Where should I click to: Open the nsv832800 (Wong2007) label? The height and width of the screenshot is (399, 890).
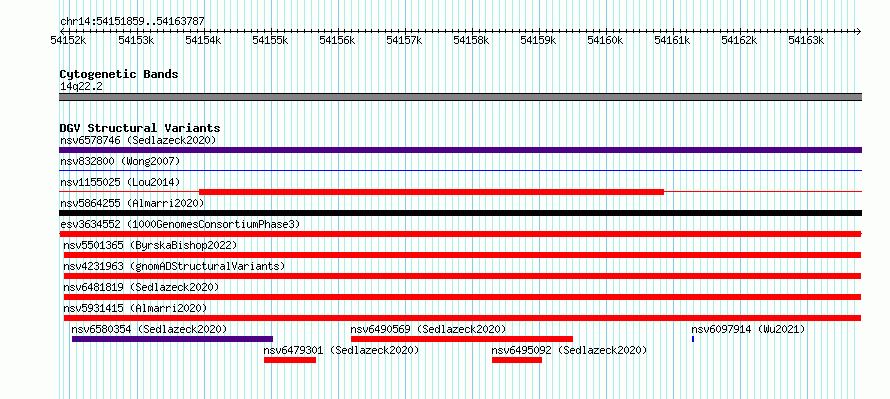[120, 161]
